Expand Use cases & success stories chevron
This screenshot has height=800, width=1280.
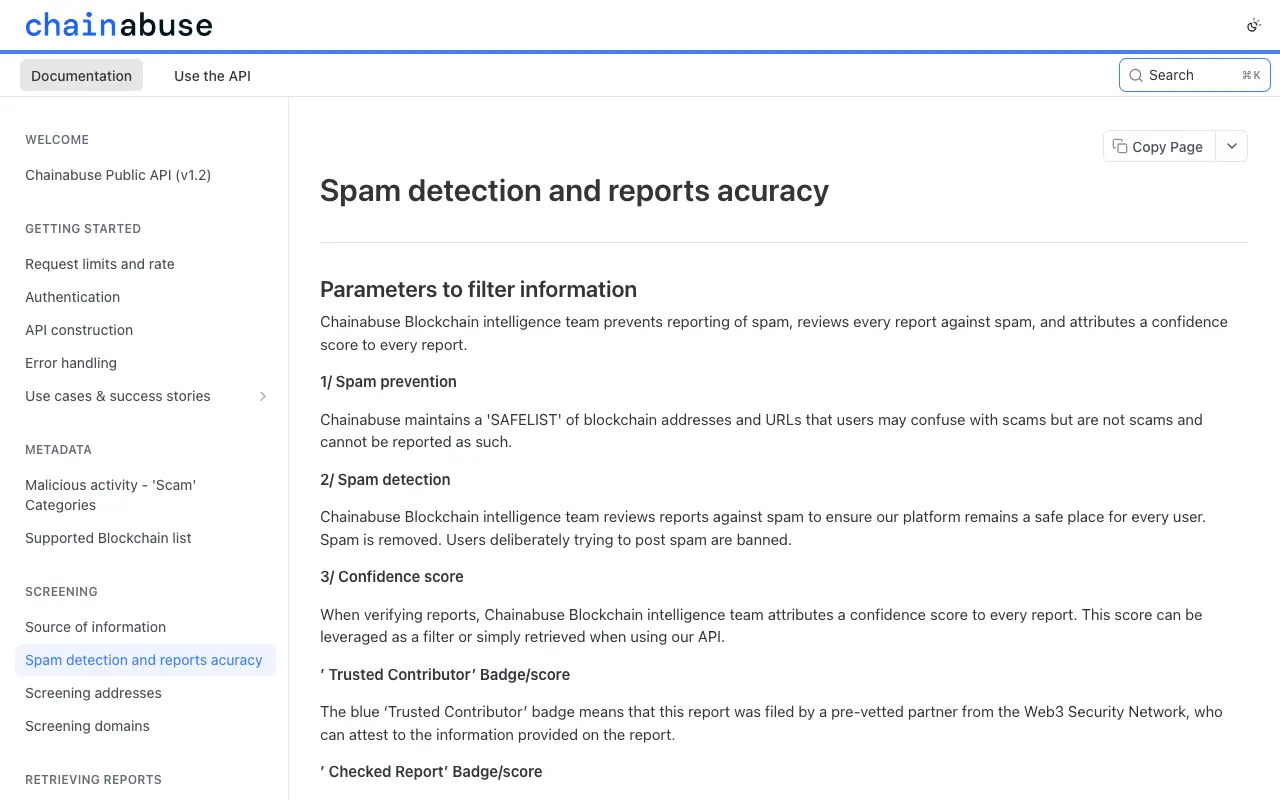pos(263,396)
